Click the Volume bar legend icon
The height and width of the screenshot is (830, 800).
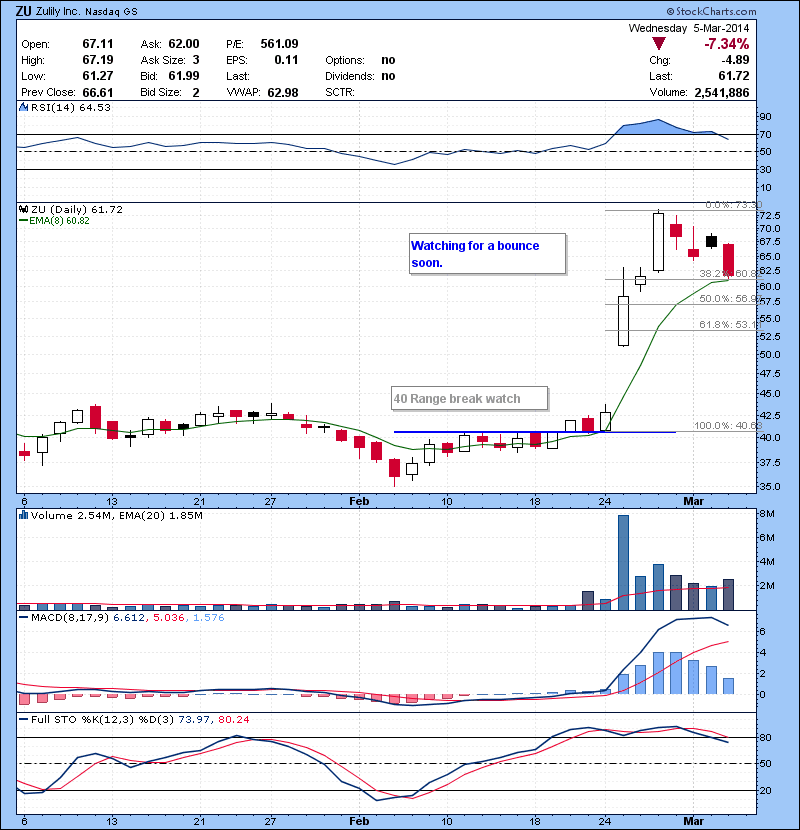pyautogui.click(x=23, y=516)
